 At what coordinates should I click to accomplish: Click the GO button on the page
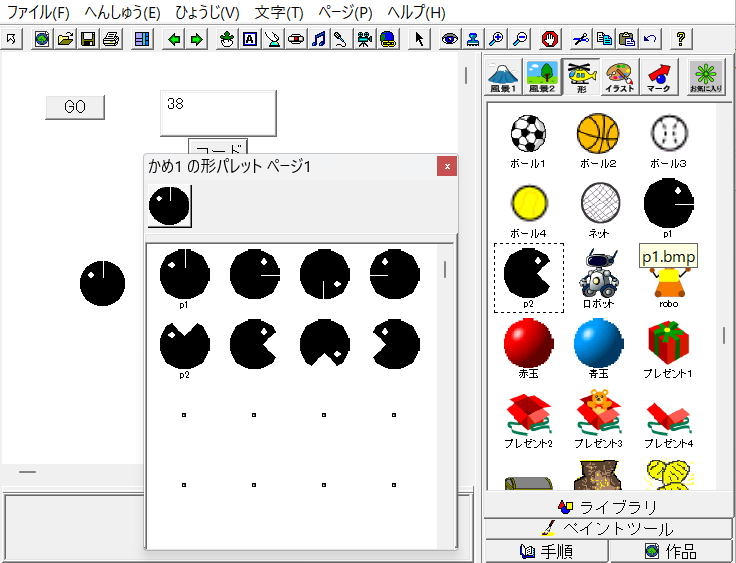[x=75, y=108]
